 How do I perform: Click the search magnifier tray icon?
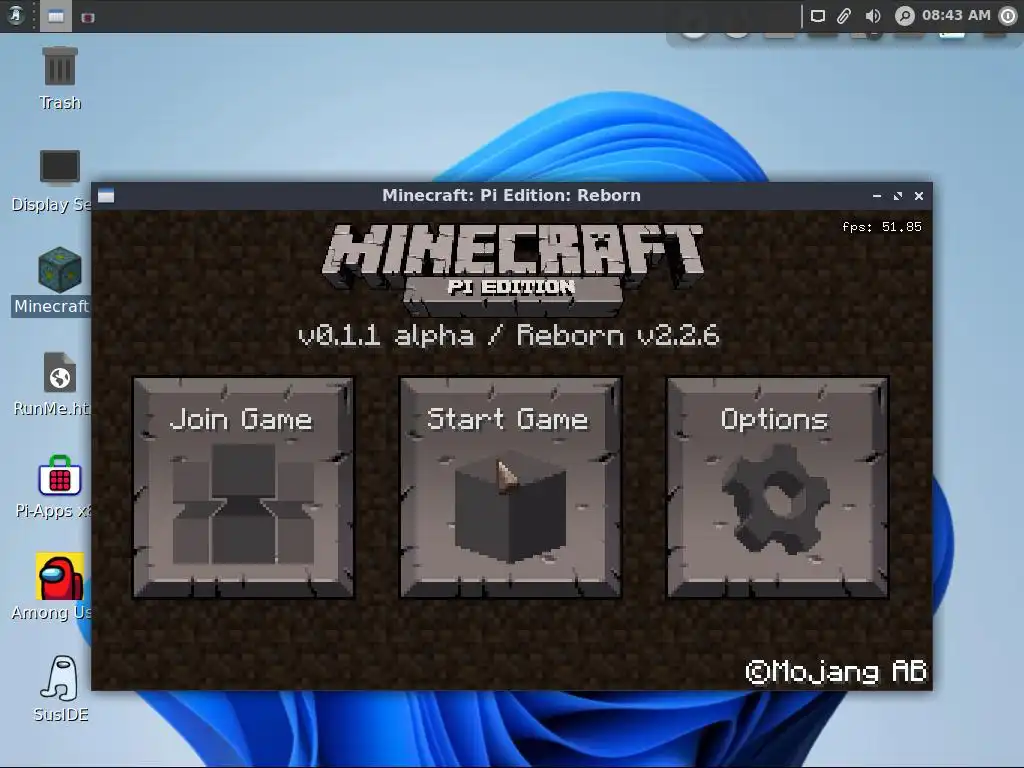pos(904,16)
